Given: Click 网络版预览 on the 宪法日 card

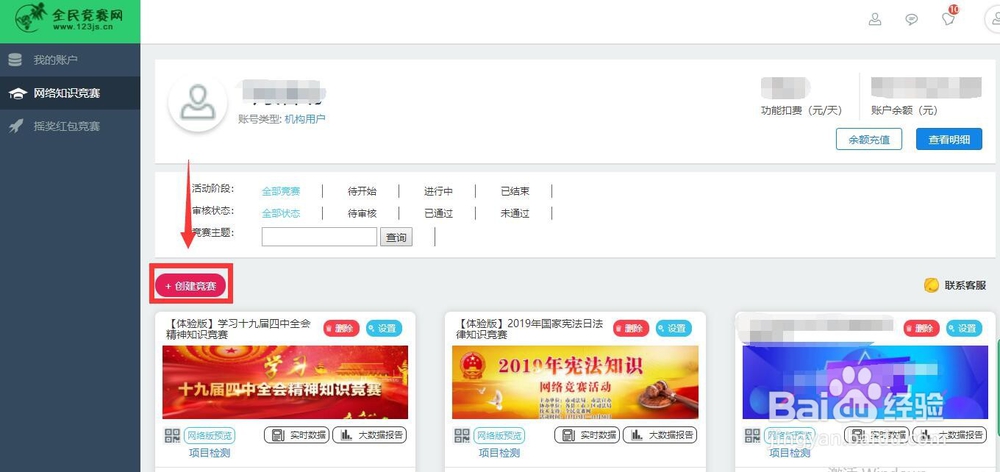Looking at the screenshot, I should [499, 436].
